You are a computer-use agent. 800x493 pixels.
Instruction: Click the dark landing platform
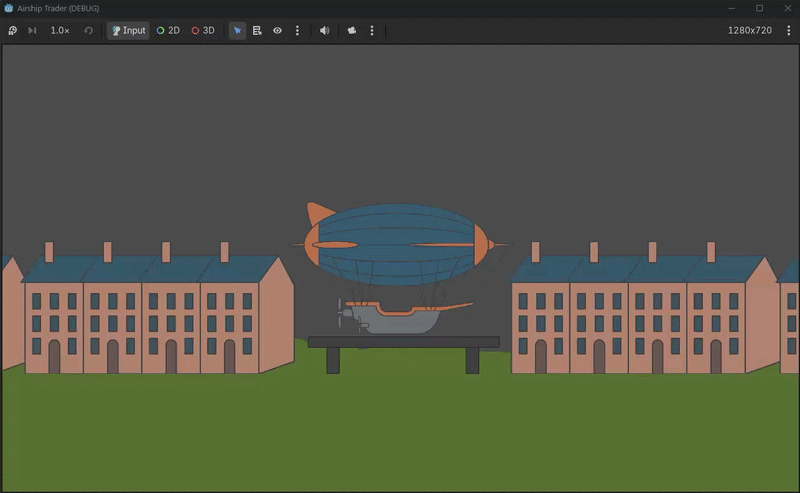tap(403, 354)
